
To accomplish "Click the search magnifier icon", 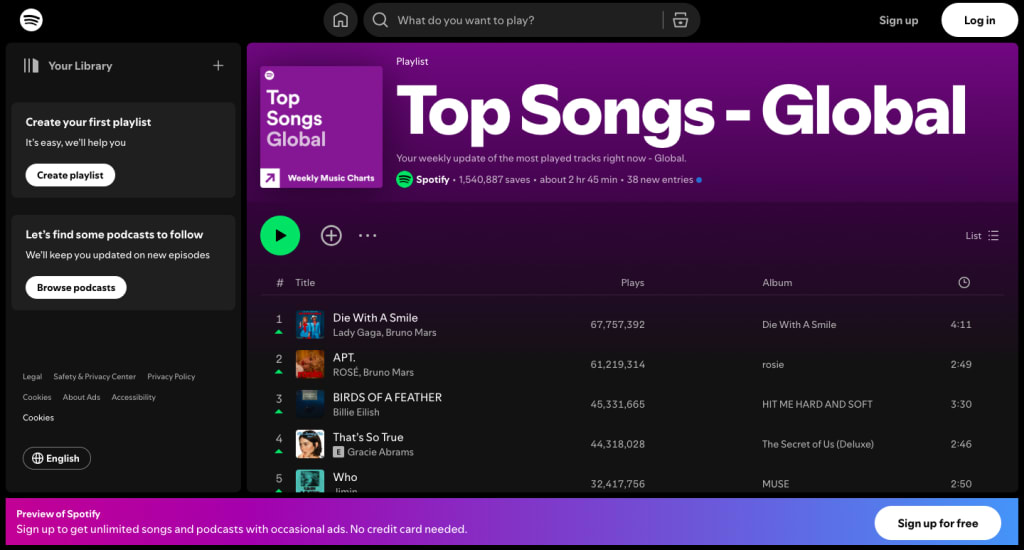I will pyautogui.click(x=380, y=20).
